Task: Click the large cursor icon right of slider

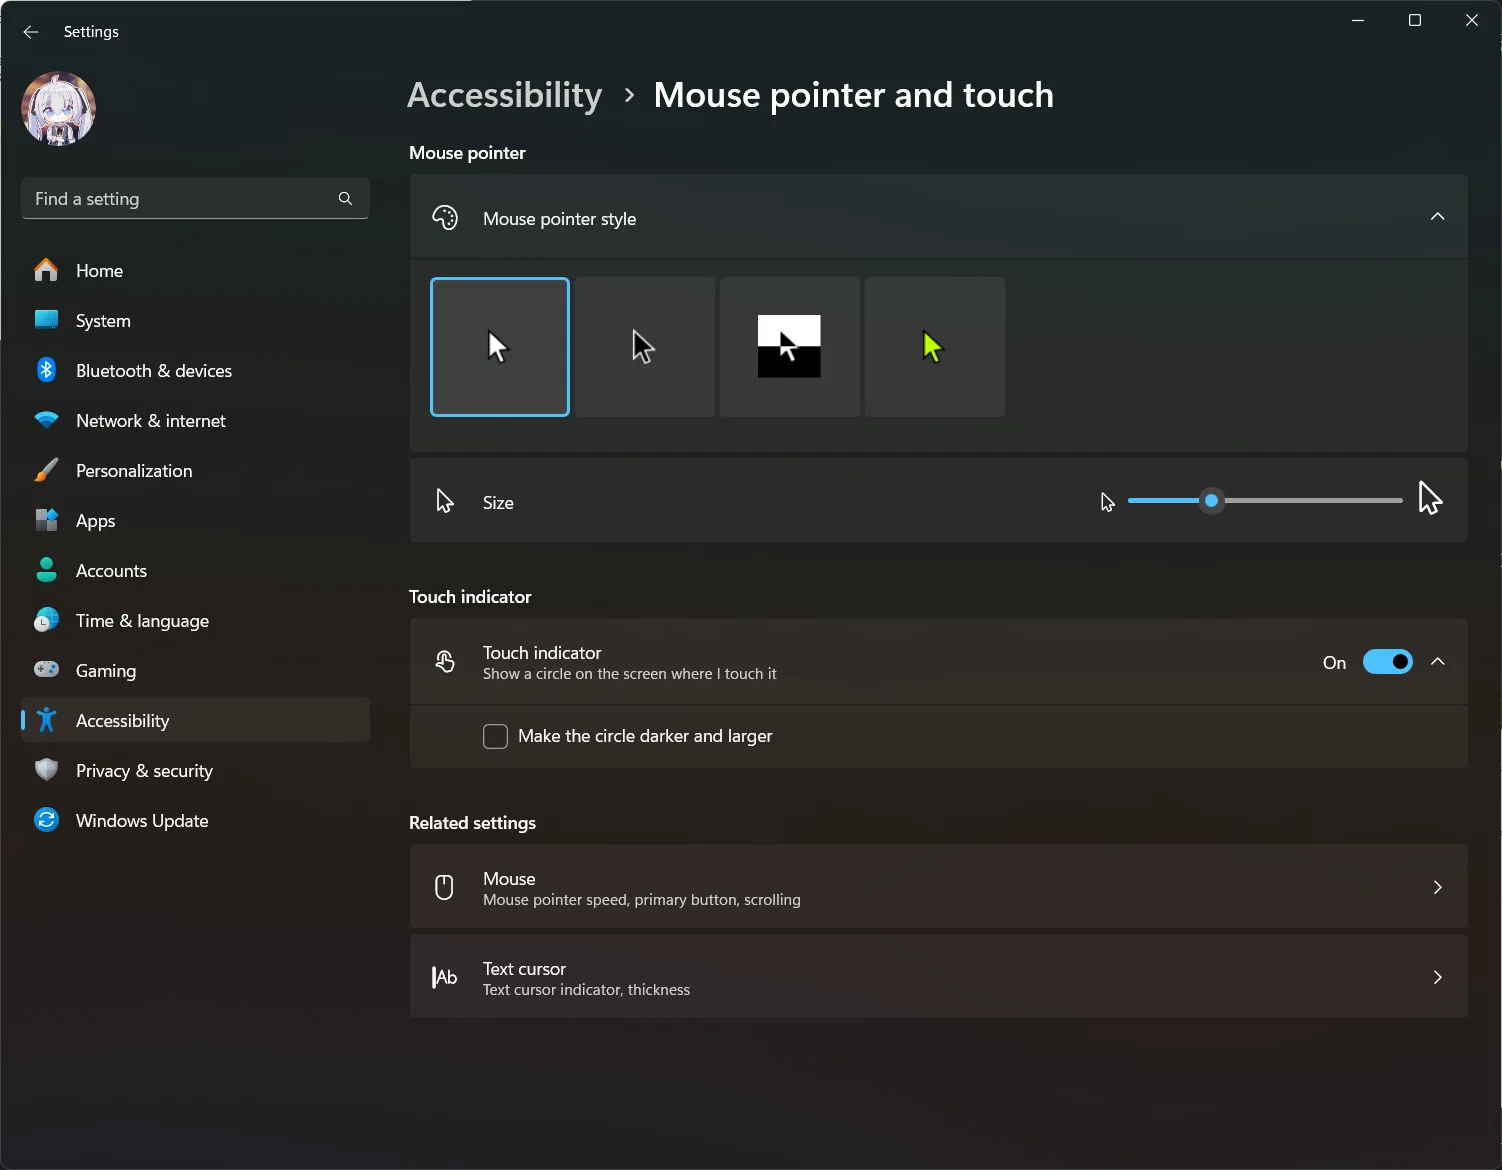Action: coord(1430,497)
